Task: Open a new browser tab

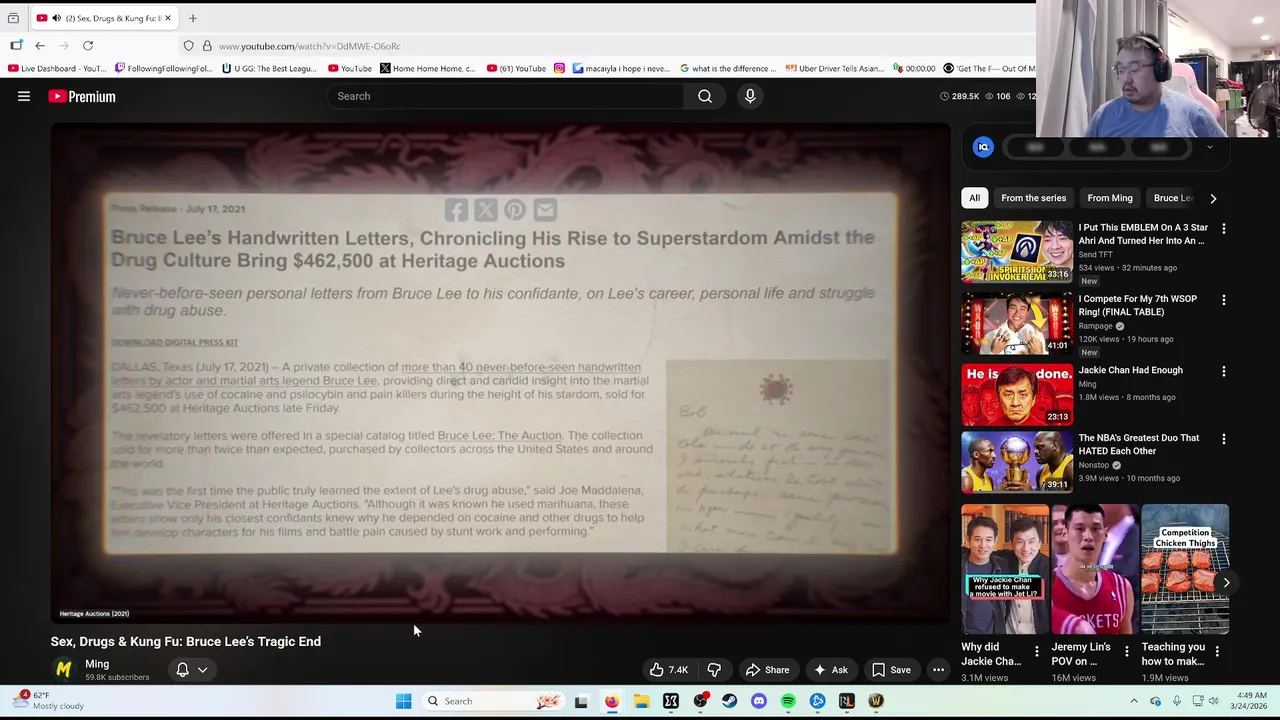Action: [x=193, y=18]
